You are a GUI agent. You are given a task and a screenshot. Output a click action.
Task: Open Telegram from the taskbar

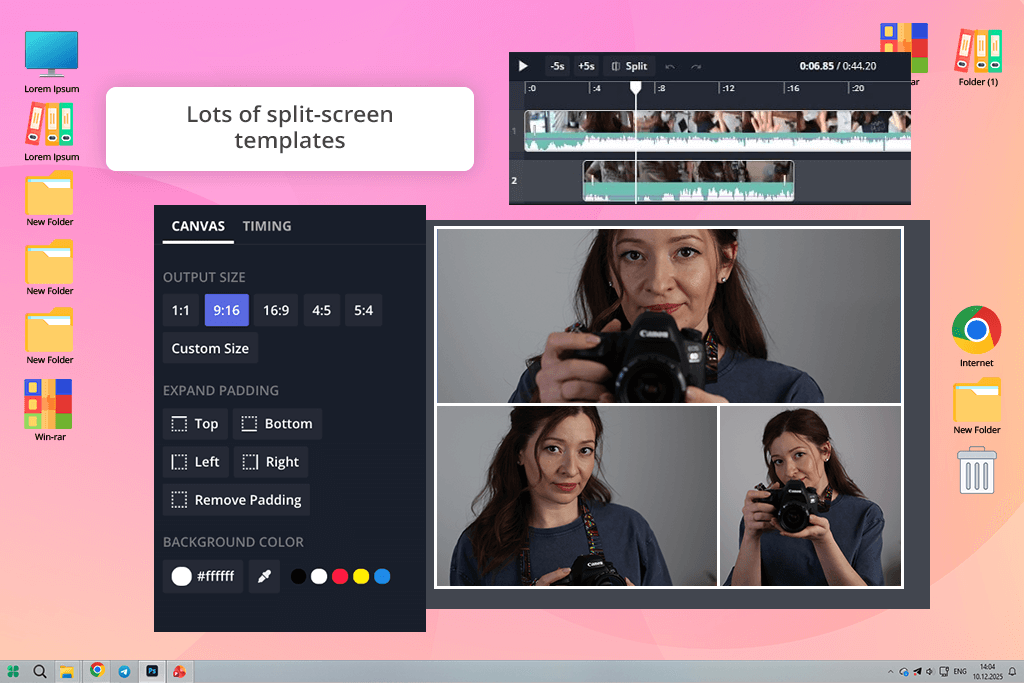click(124, 671)
